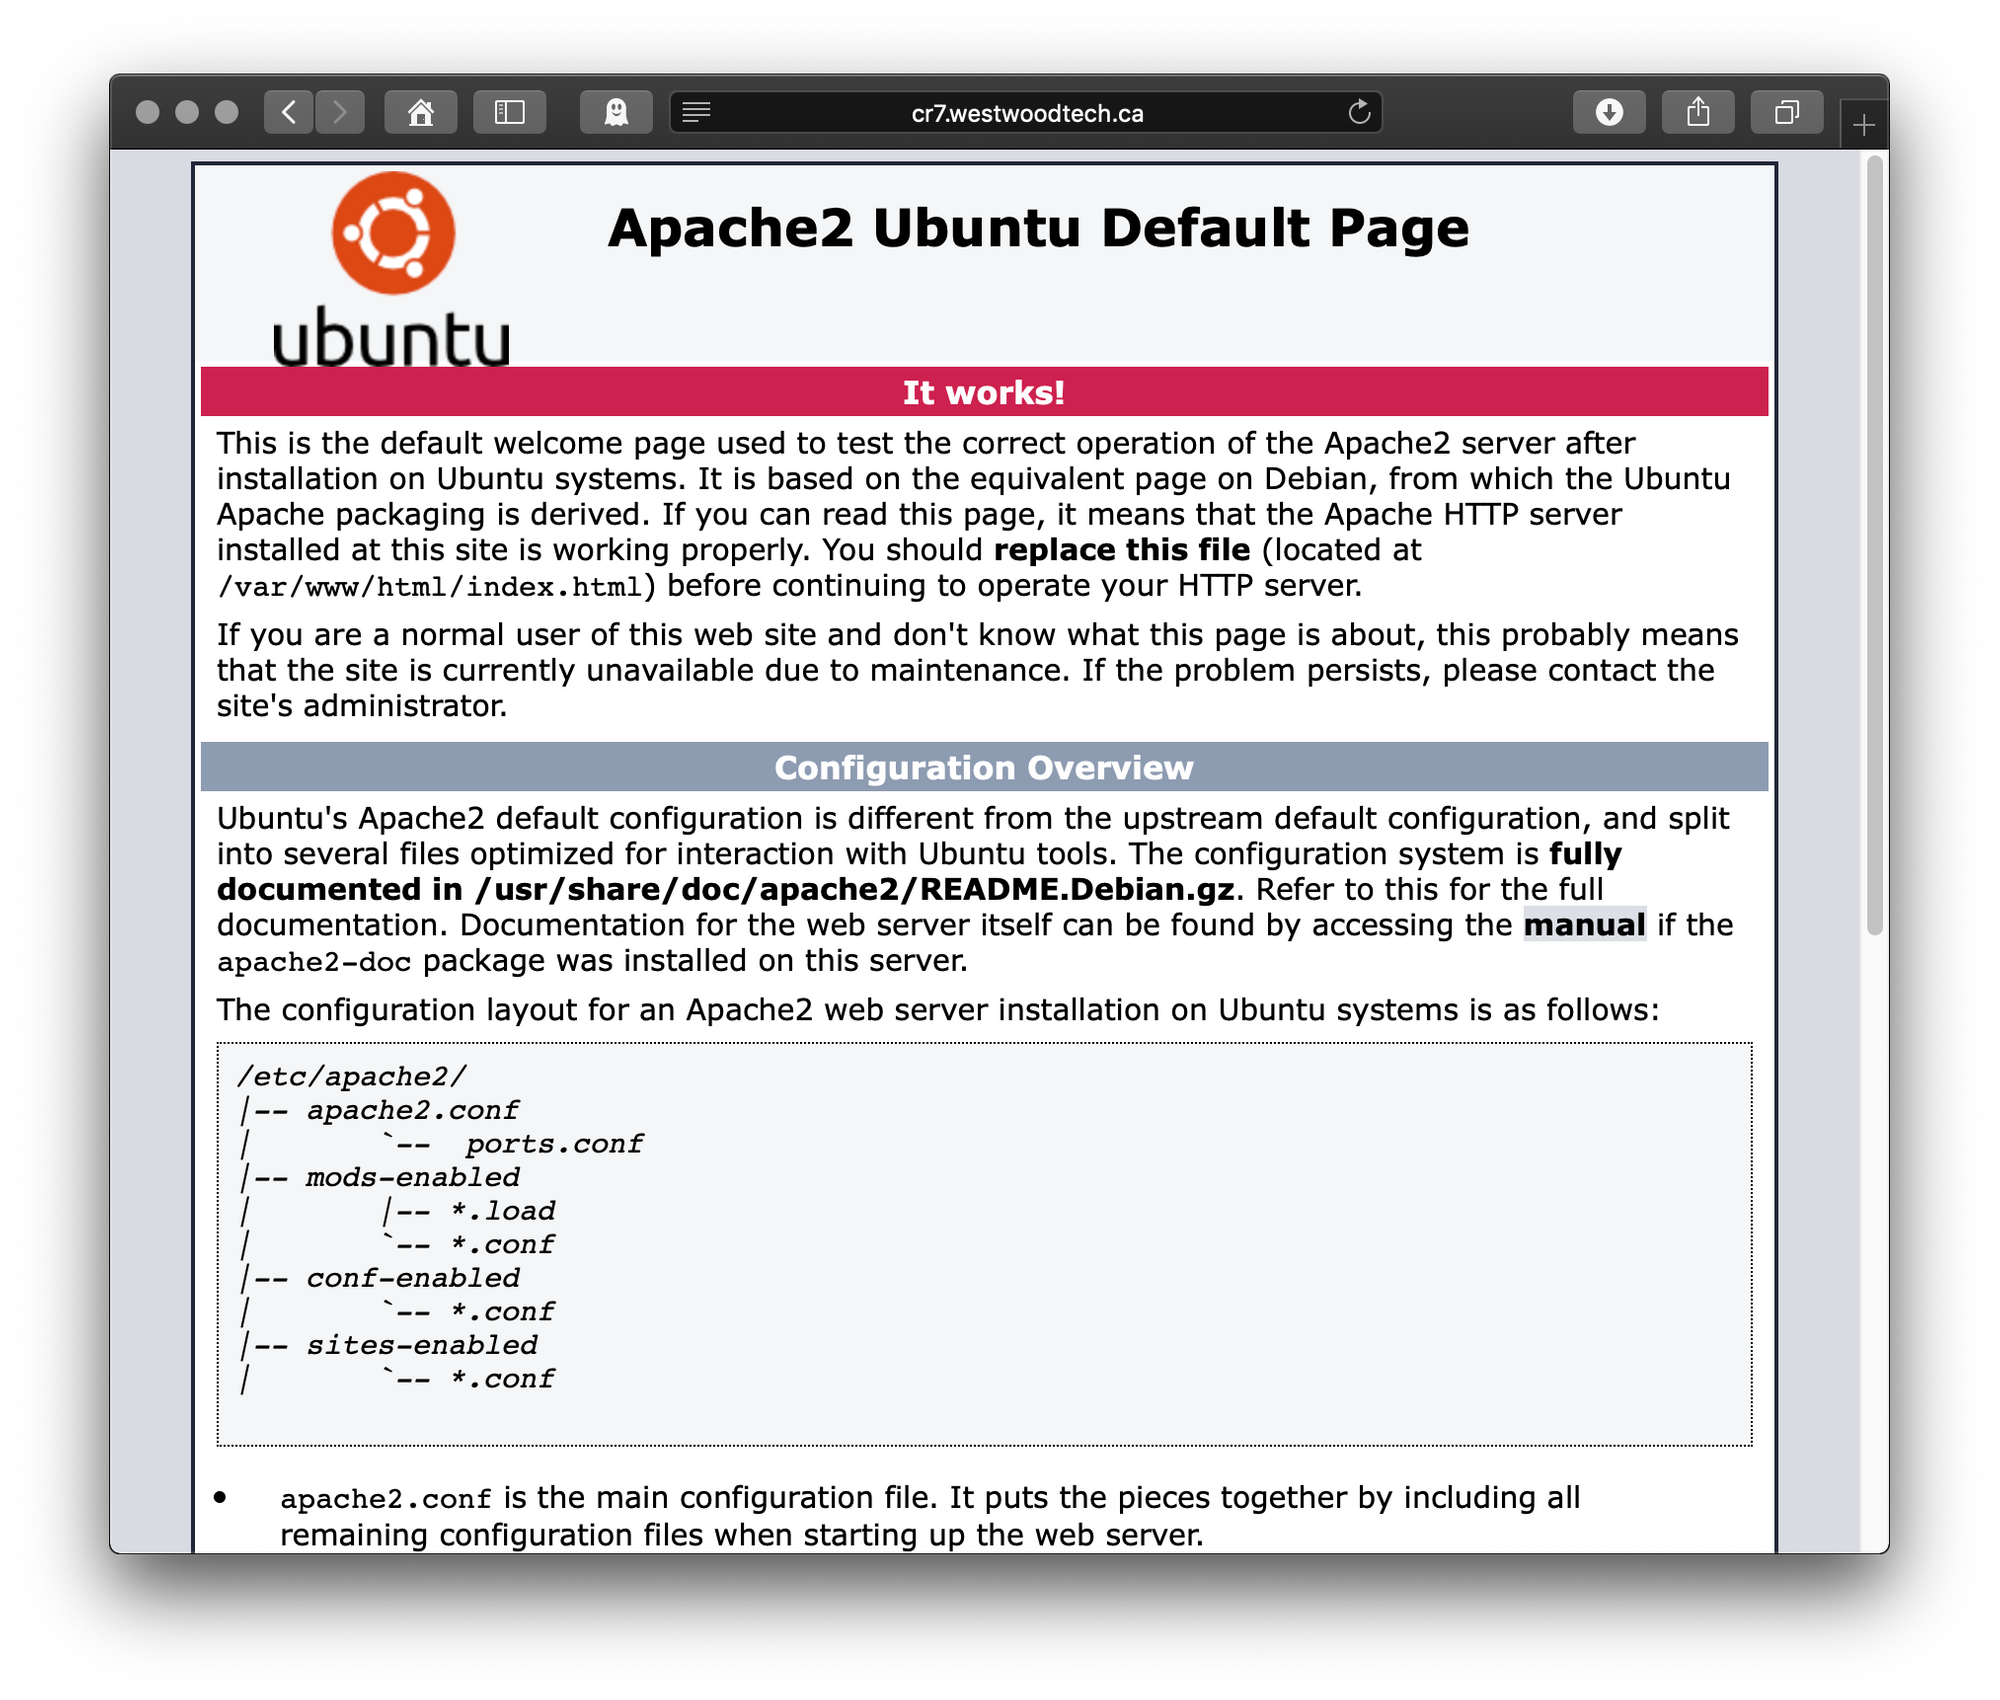Click the Apache2 Ubuntu Default Page heading
2000x1700 pixels.
[1039, 229]
